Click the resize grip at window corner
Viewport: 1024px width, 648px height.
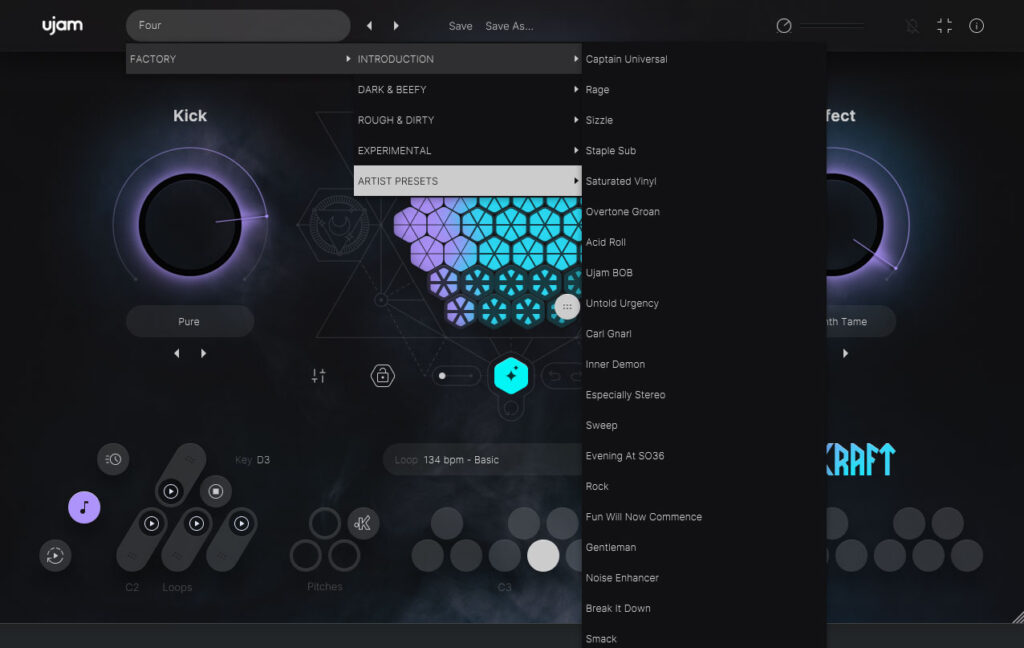[1017, 616]
